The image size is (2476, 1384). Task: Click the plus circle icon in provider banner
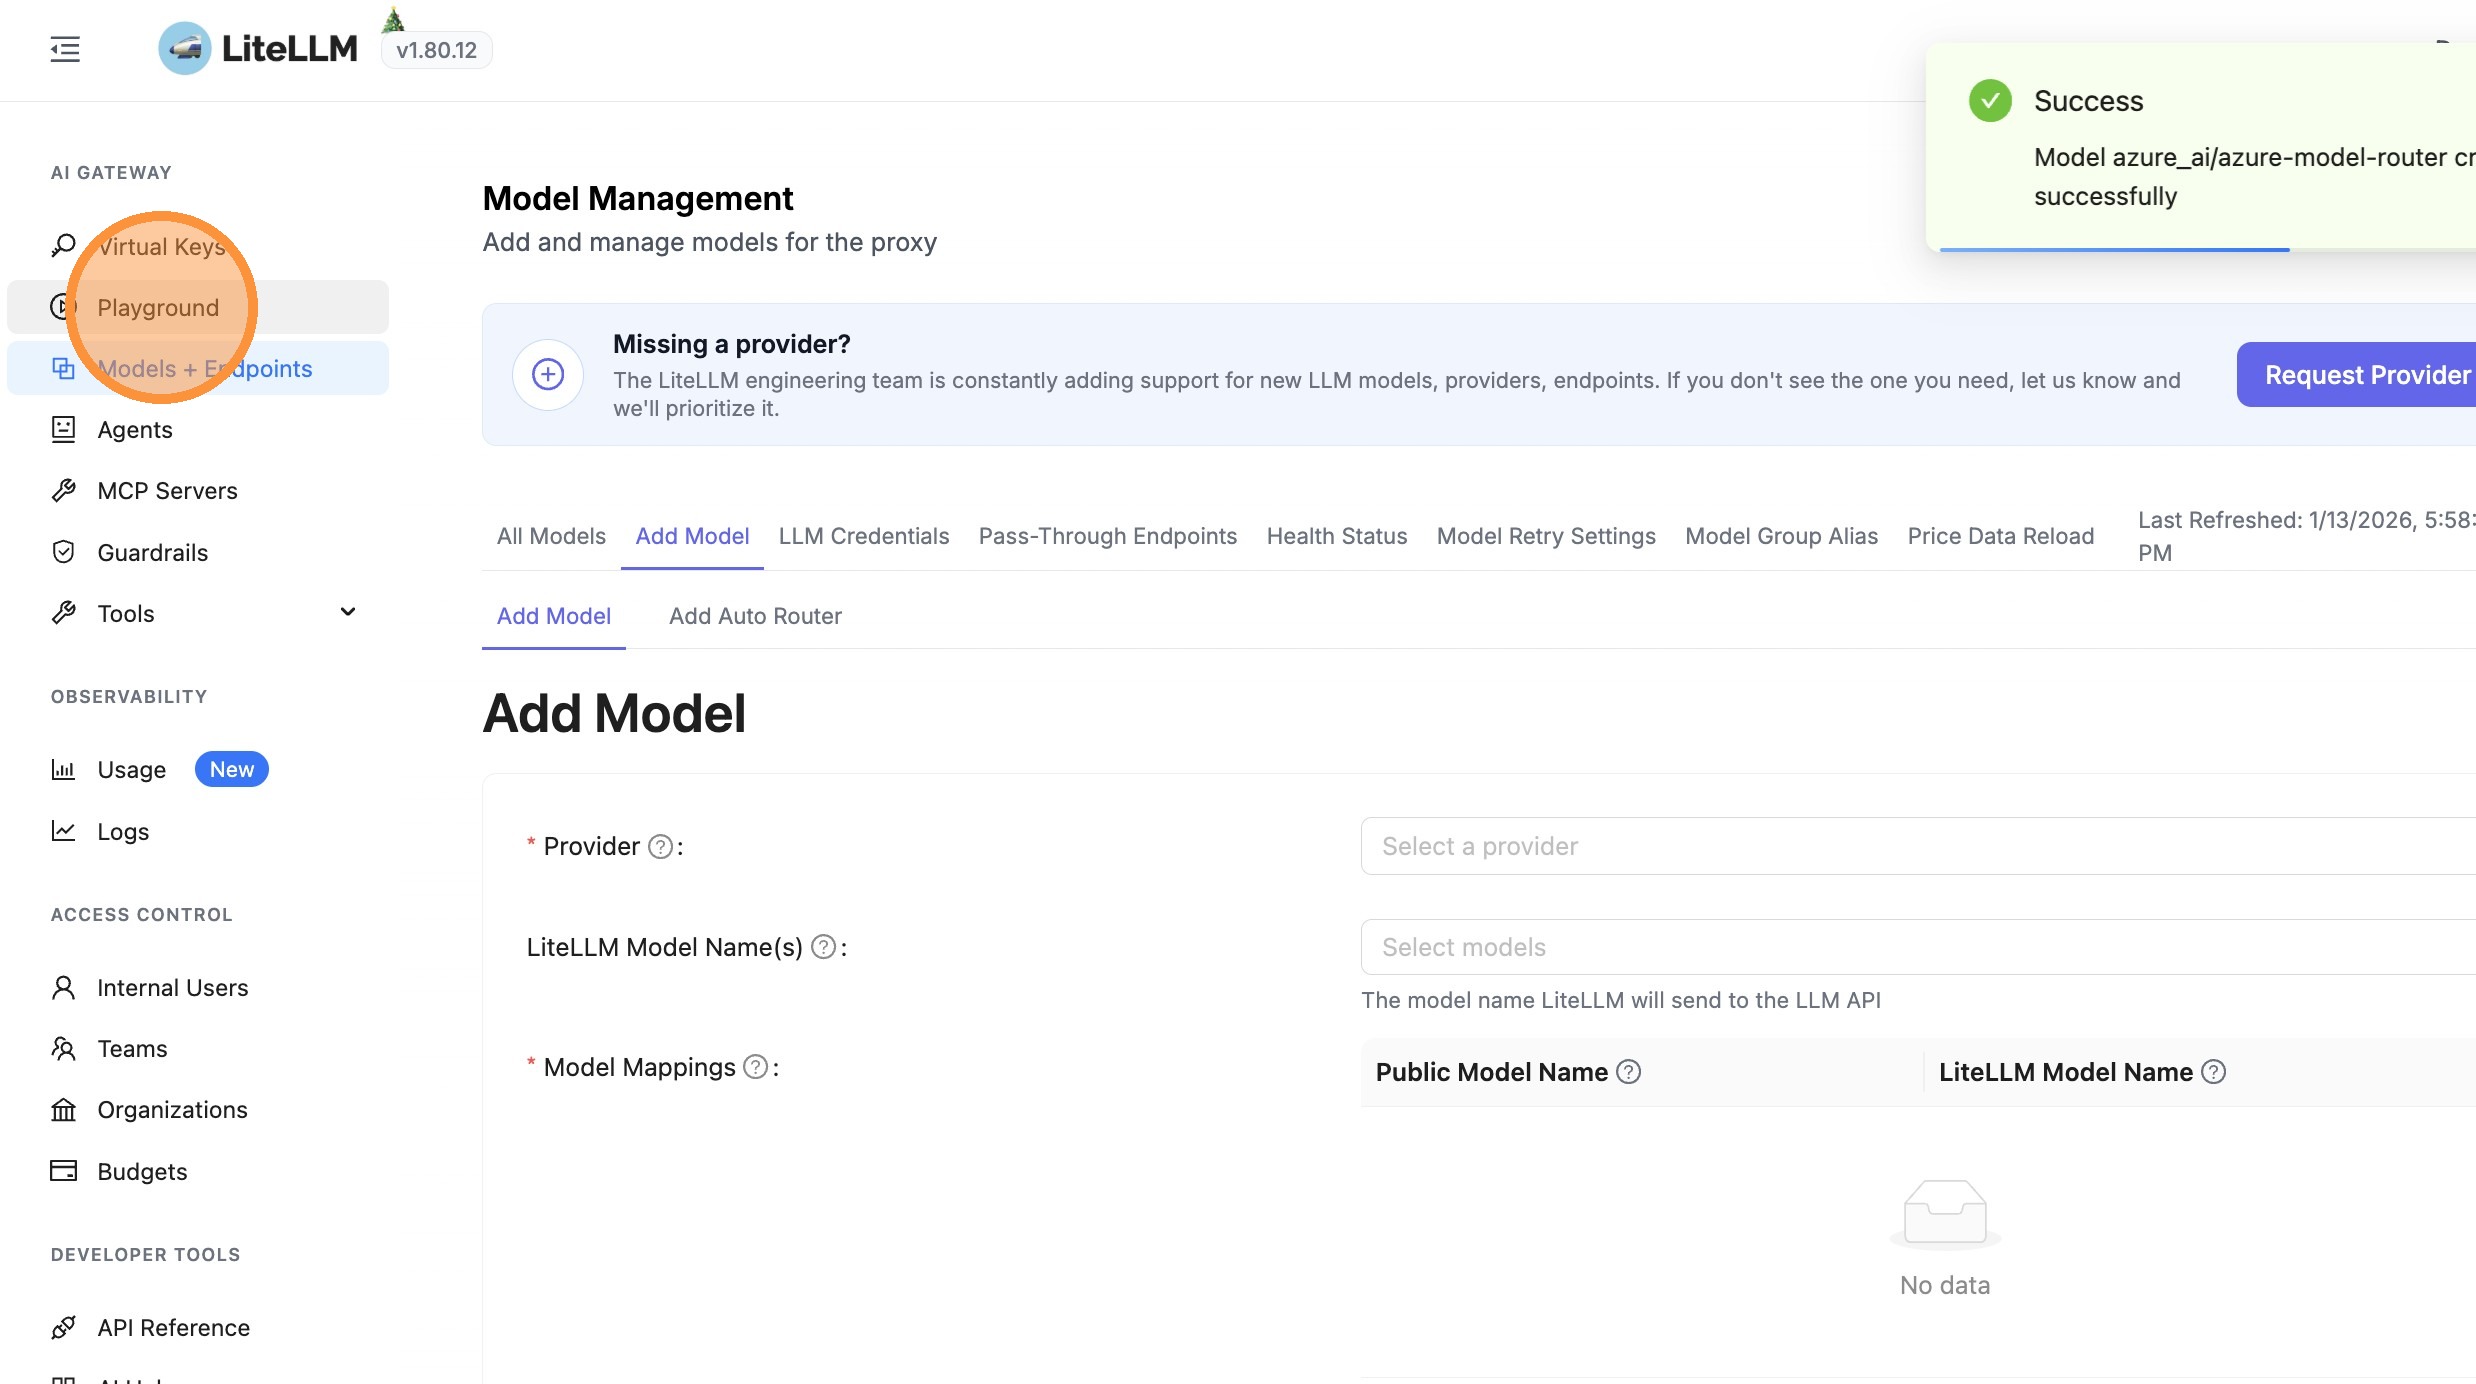tap(548, 375)
